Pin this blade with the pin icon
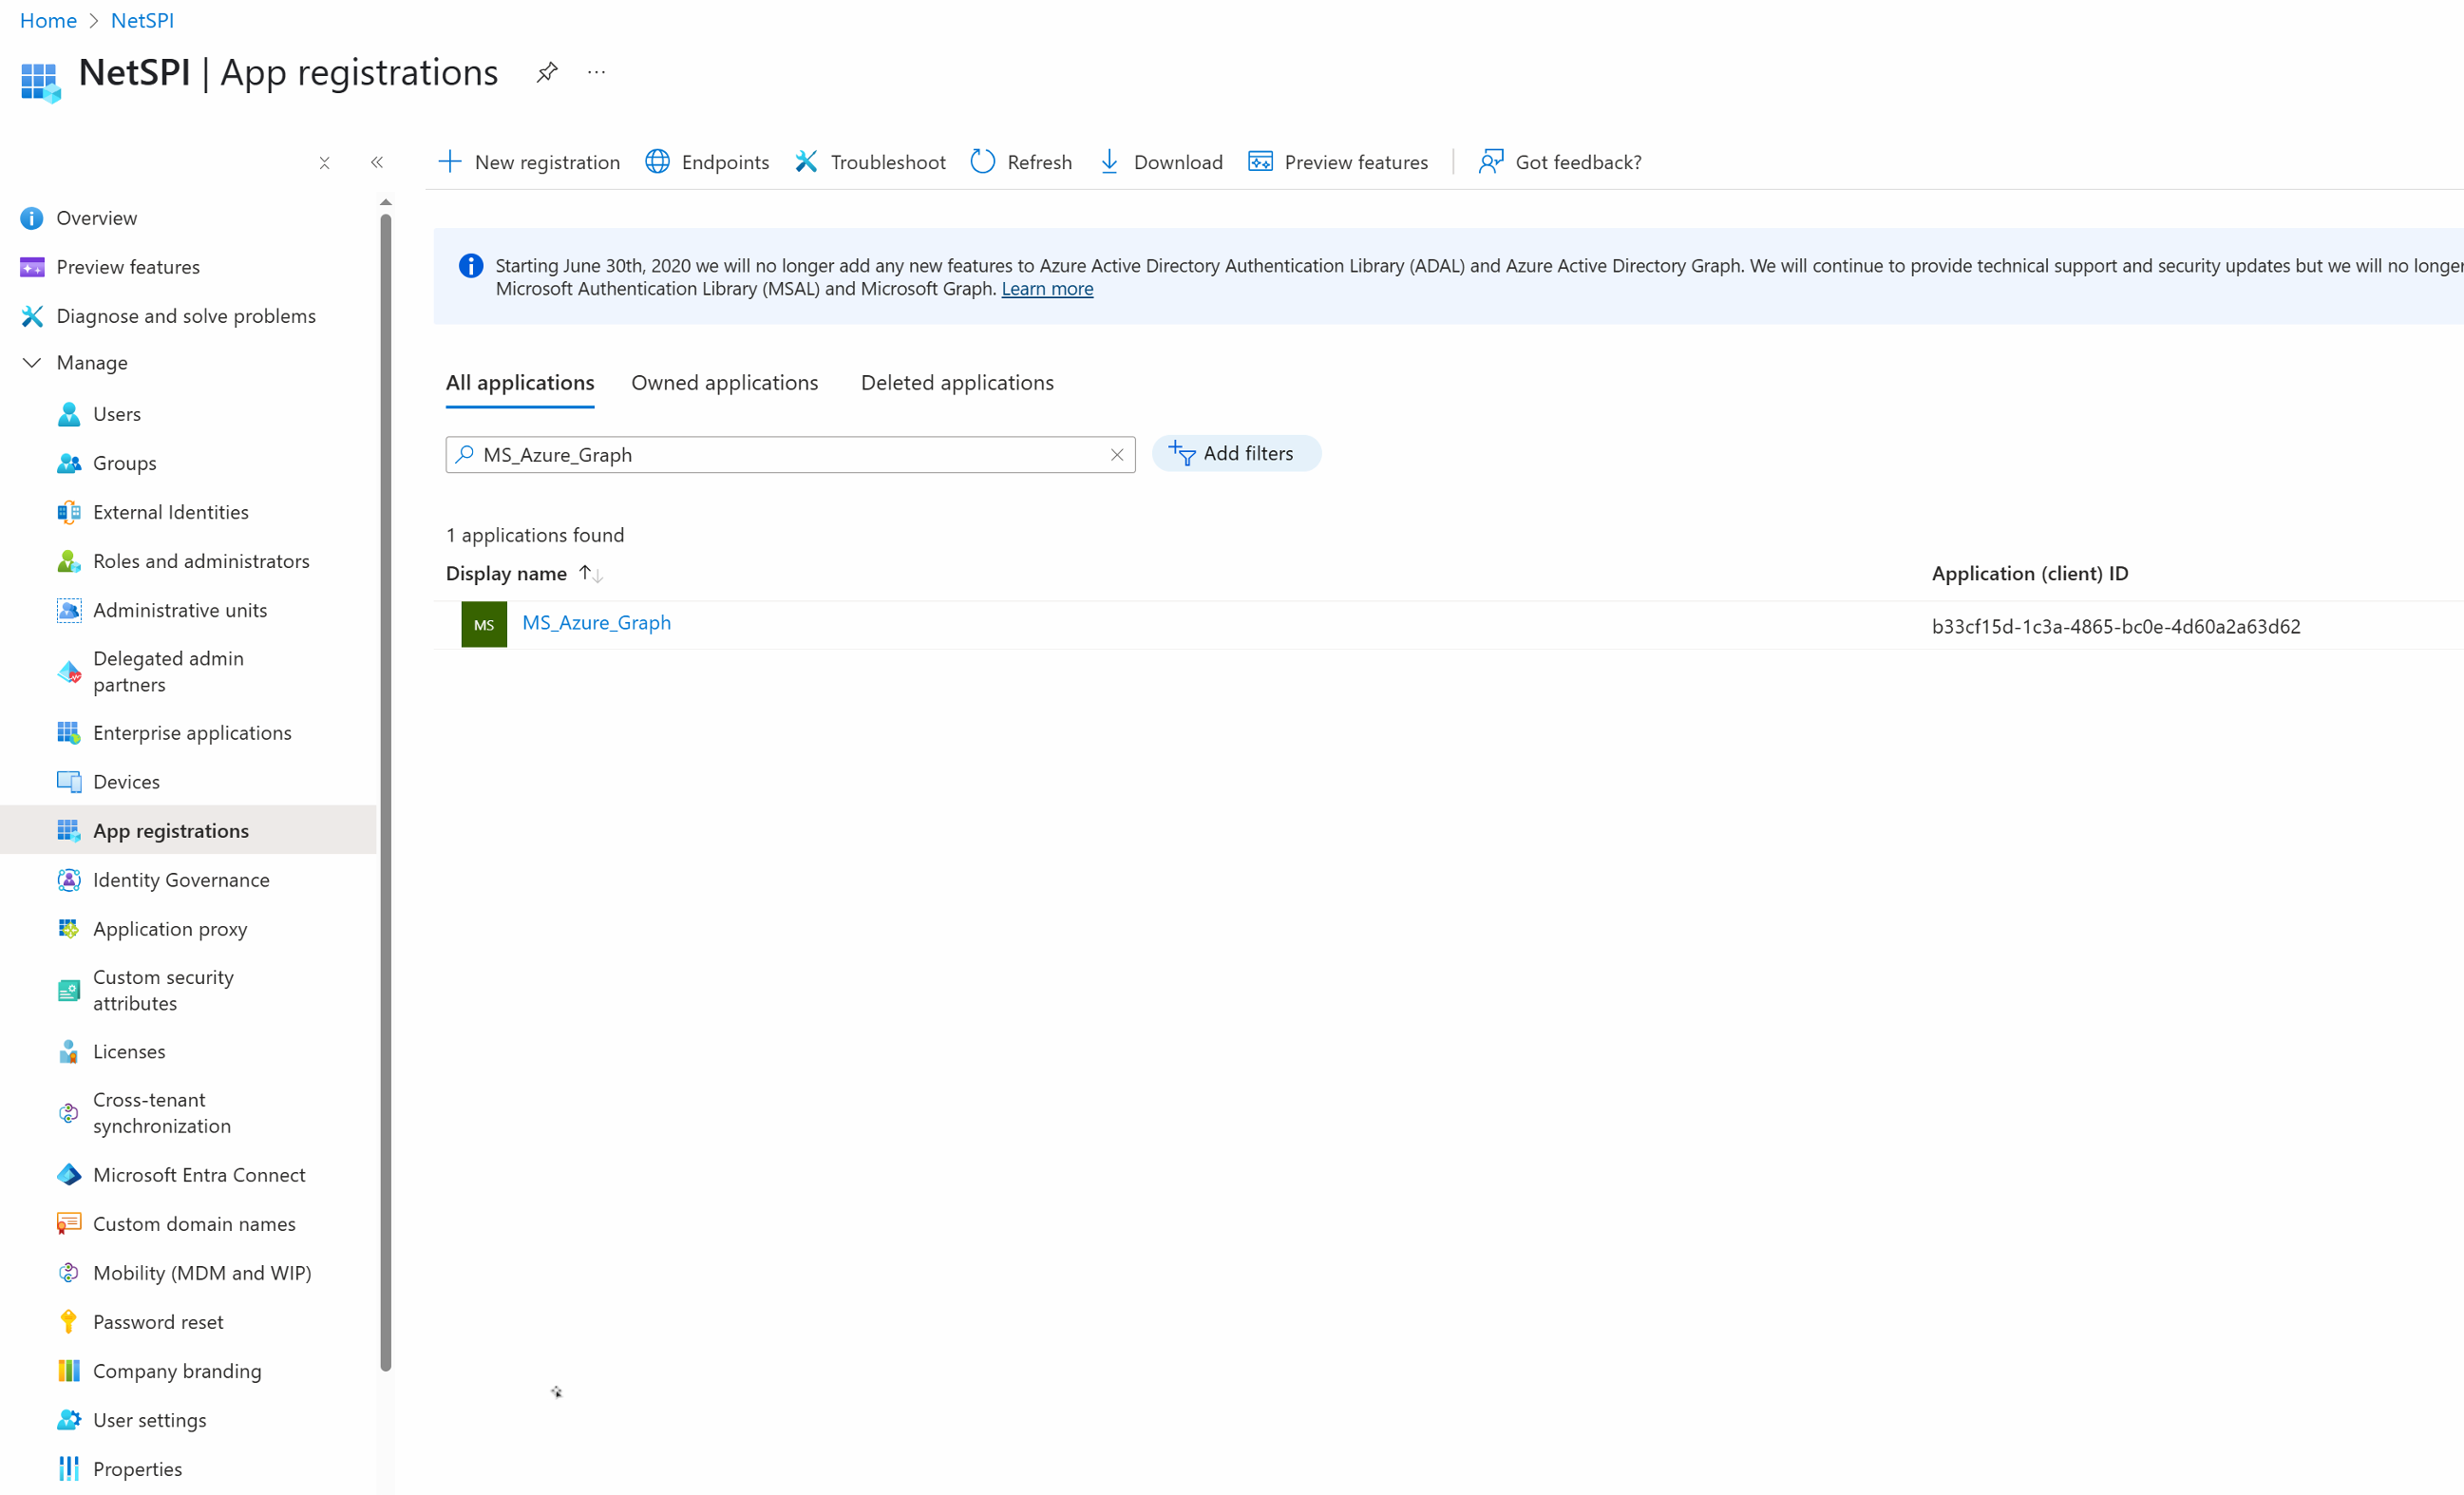Screen dimensions: 2464x1495 547,73
